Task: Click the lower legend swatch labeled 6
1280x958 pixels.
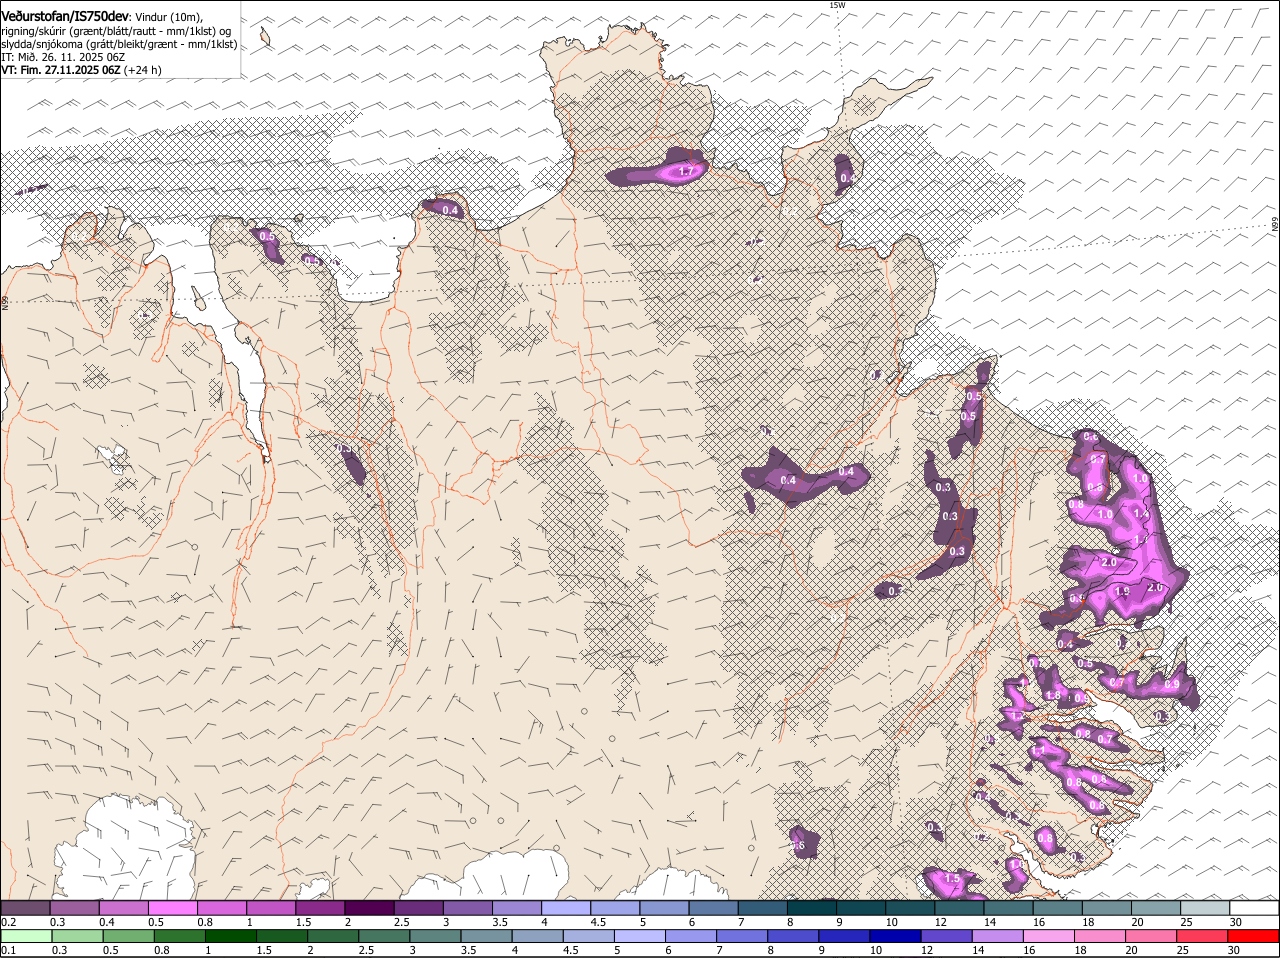Action: pyautogui.click(x=691, y=936)
